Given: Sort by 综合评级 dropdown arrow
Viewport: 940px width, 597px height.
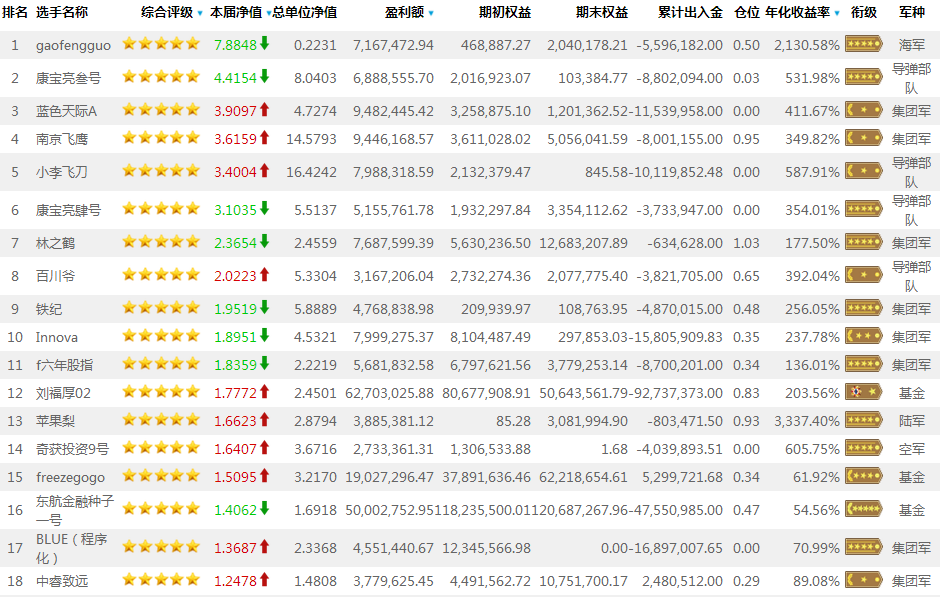Looking at the screenshot, I should click(200, 14).
